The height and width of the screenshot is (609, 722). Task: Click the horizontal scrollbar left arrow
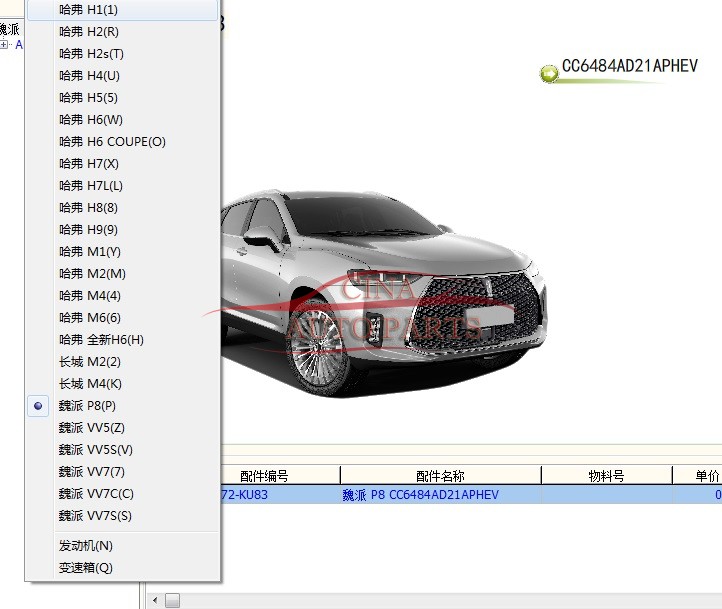[x=153, y=600]
